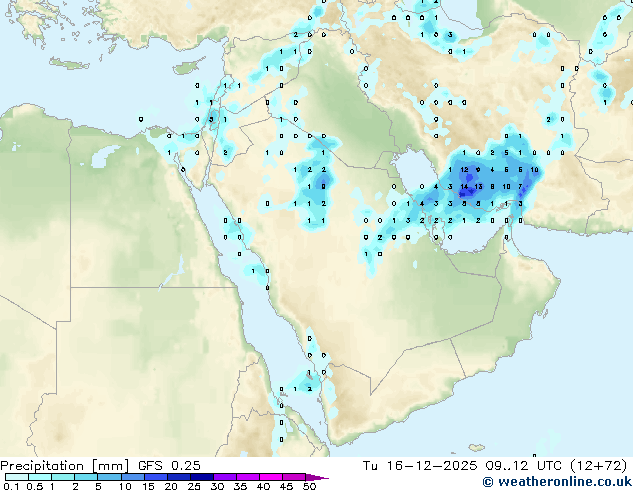Click the '10' value between 8 and 7
634x490 pixels.
507,187
